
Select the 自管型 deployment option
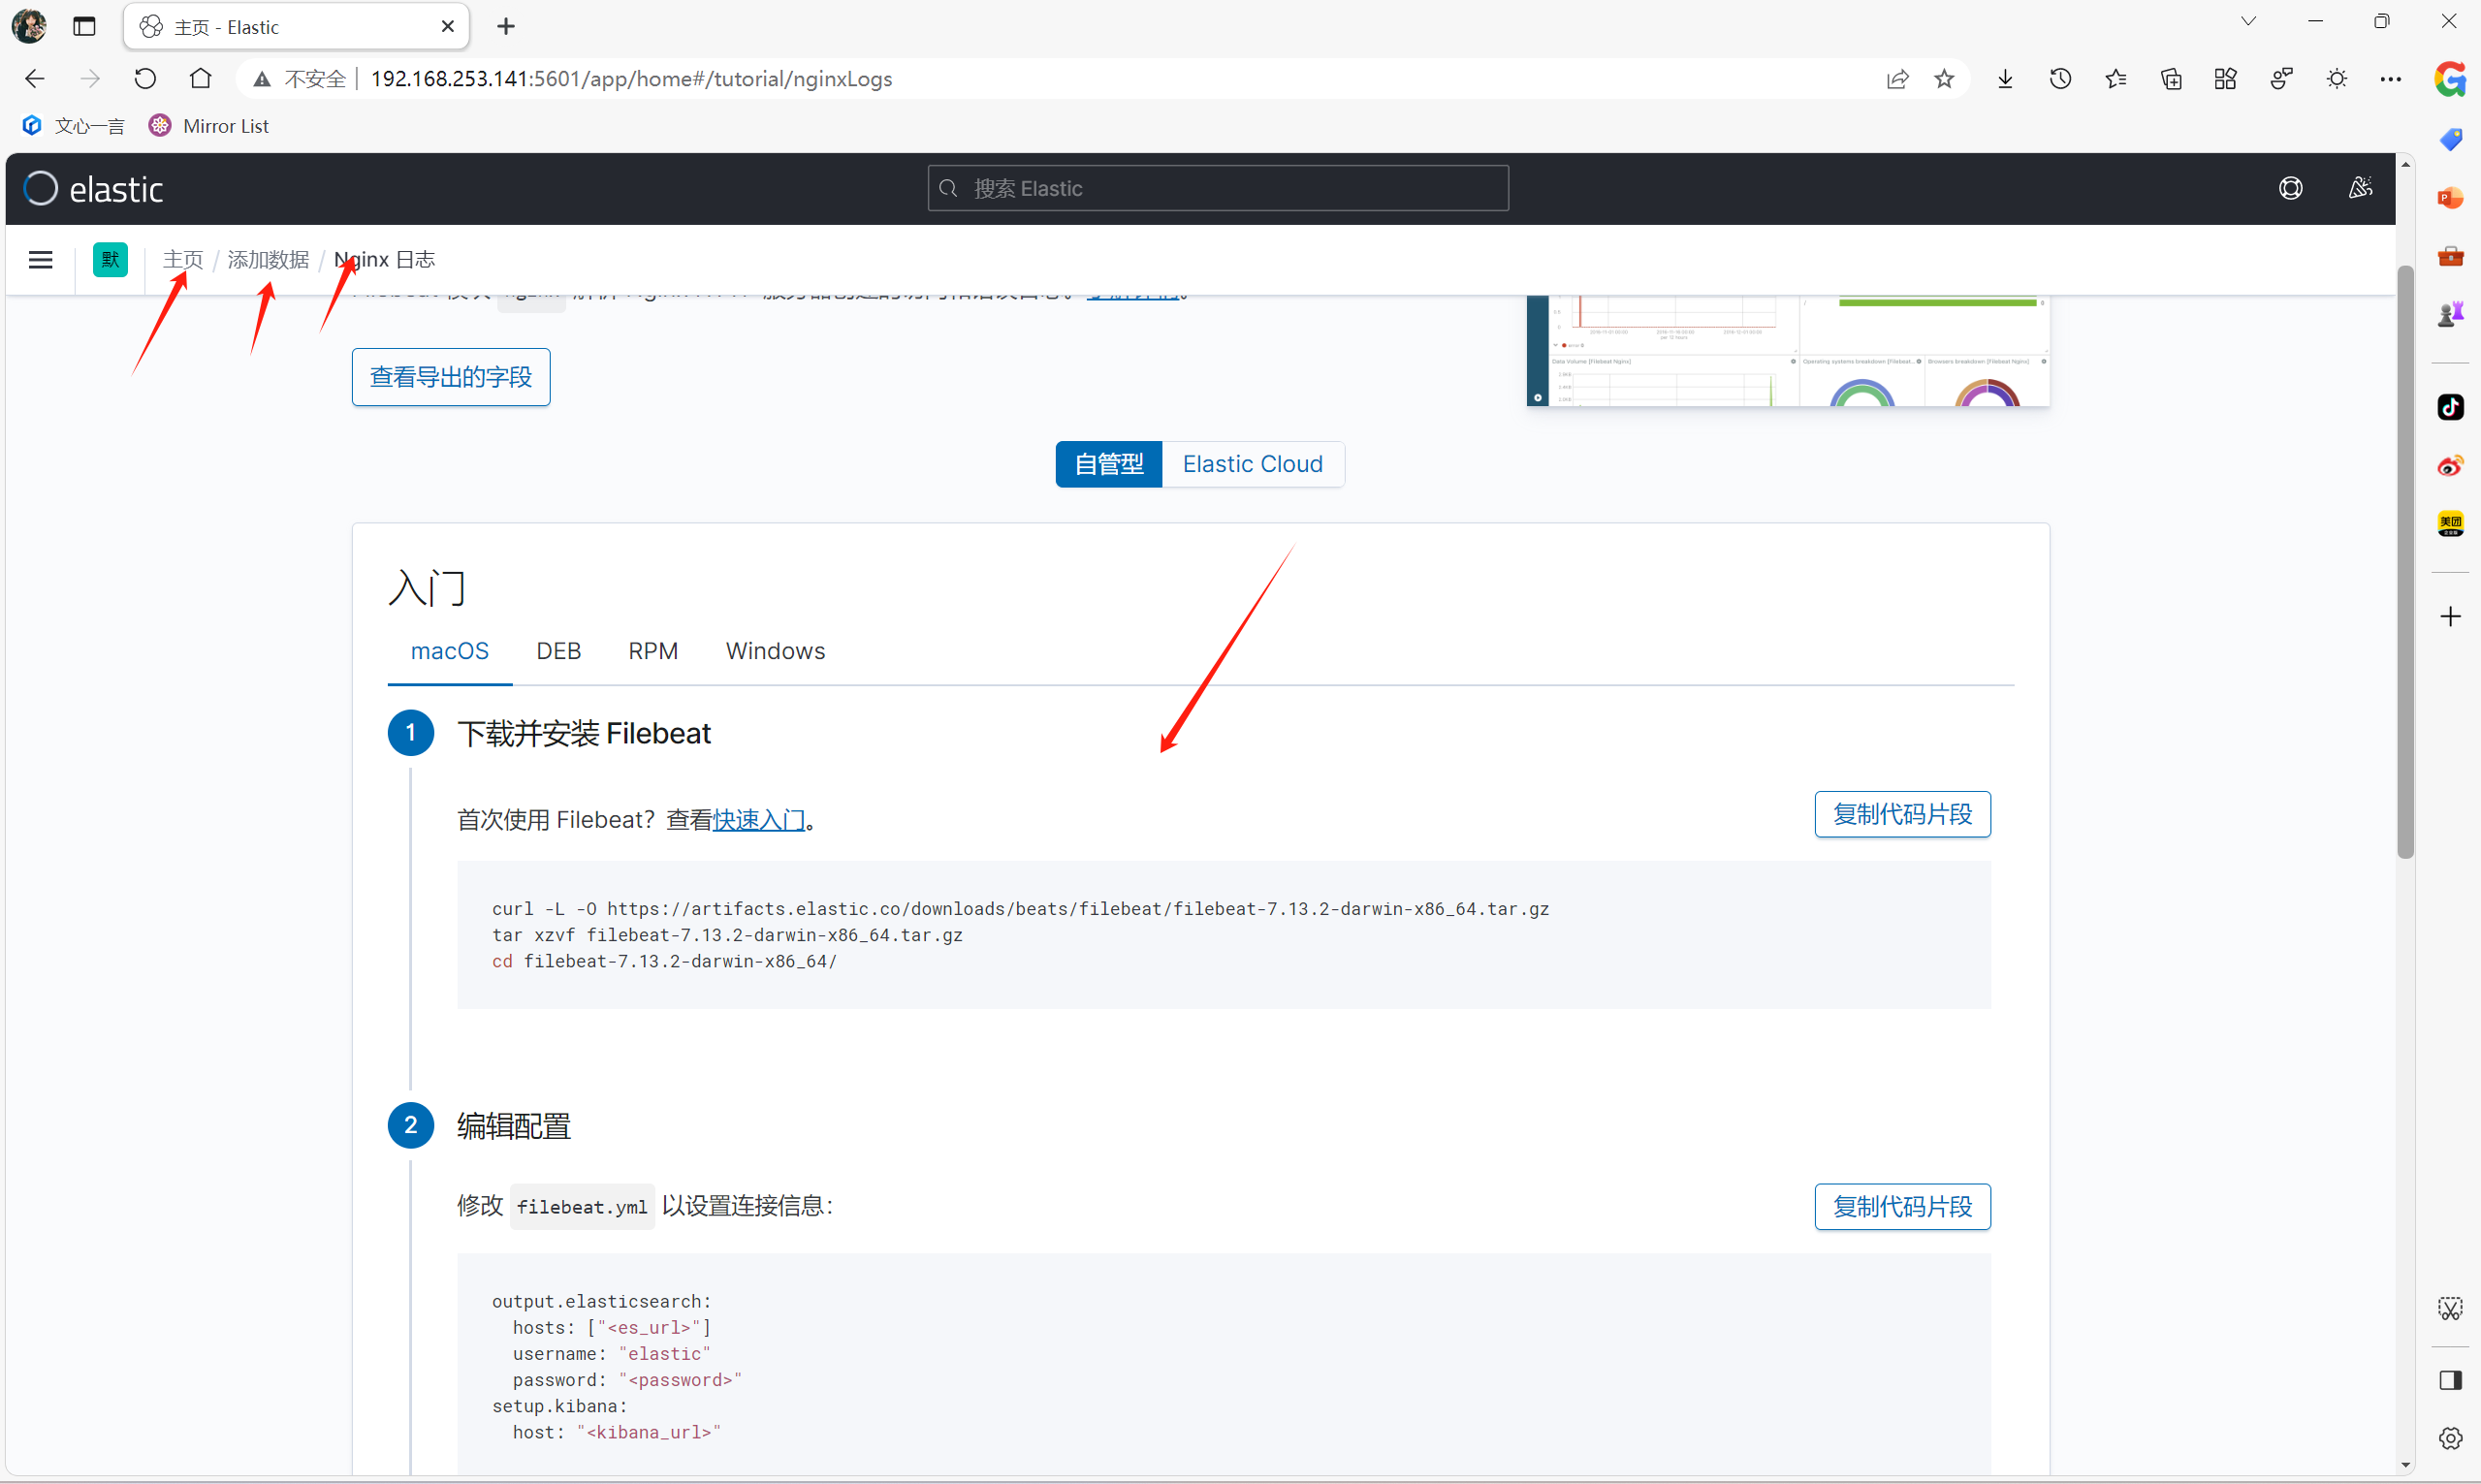[1109, 464]
